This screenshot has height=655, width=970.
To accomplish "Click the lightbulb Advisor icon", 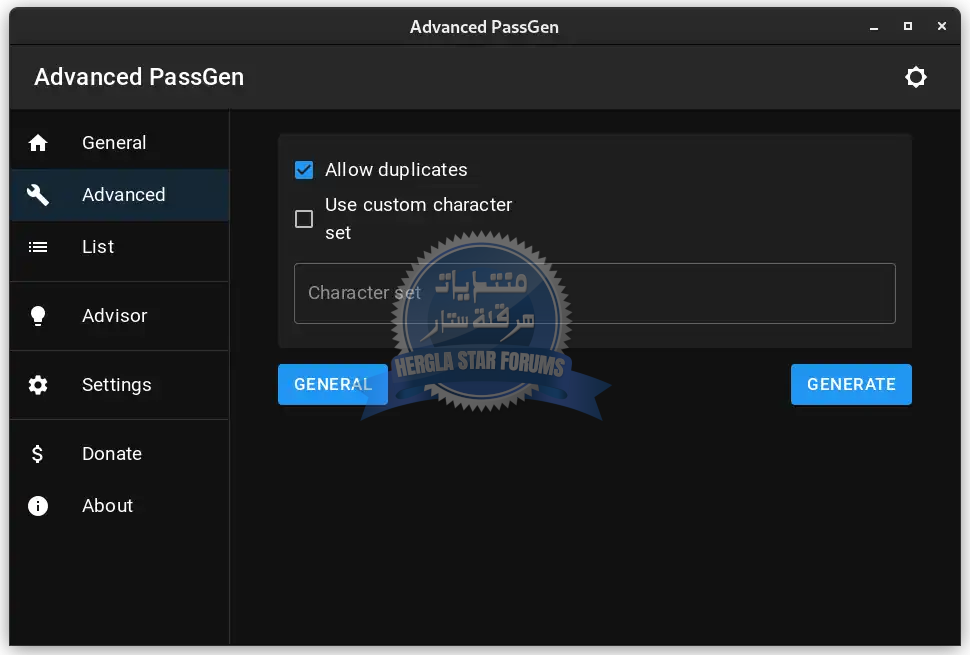I will 38,316.
